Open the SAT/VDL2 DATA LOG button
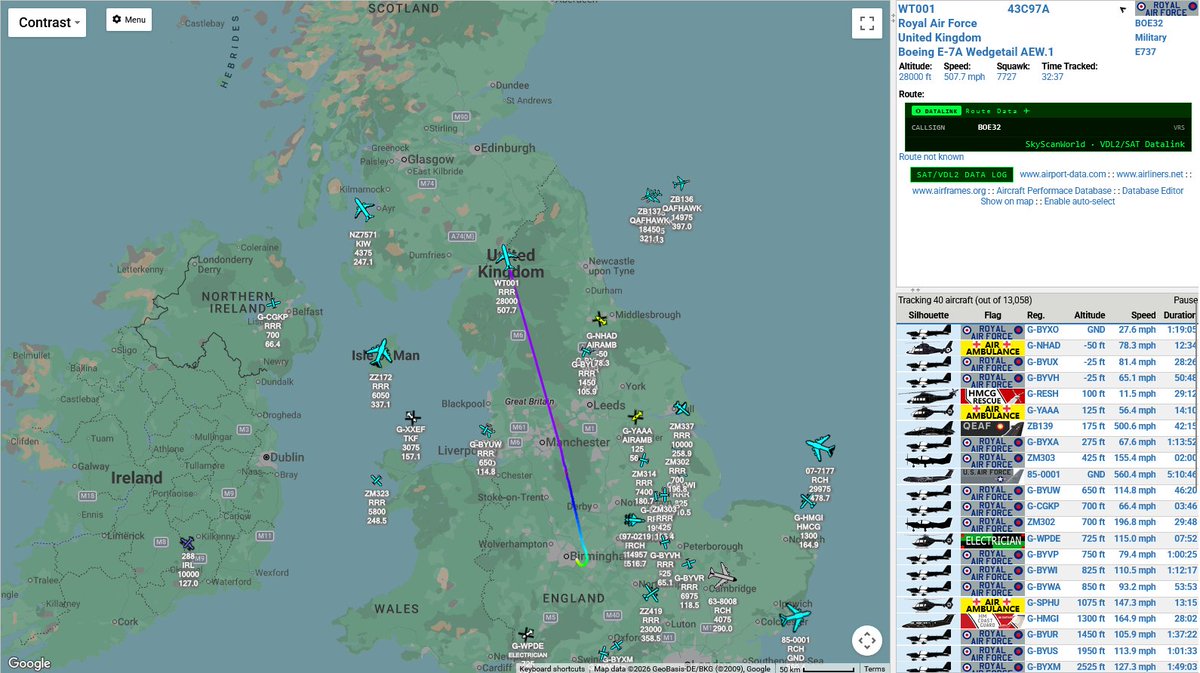Viewport: 1200px width, 673px height. (960, 174)
